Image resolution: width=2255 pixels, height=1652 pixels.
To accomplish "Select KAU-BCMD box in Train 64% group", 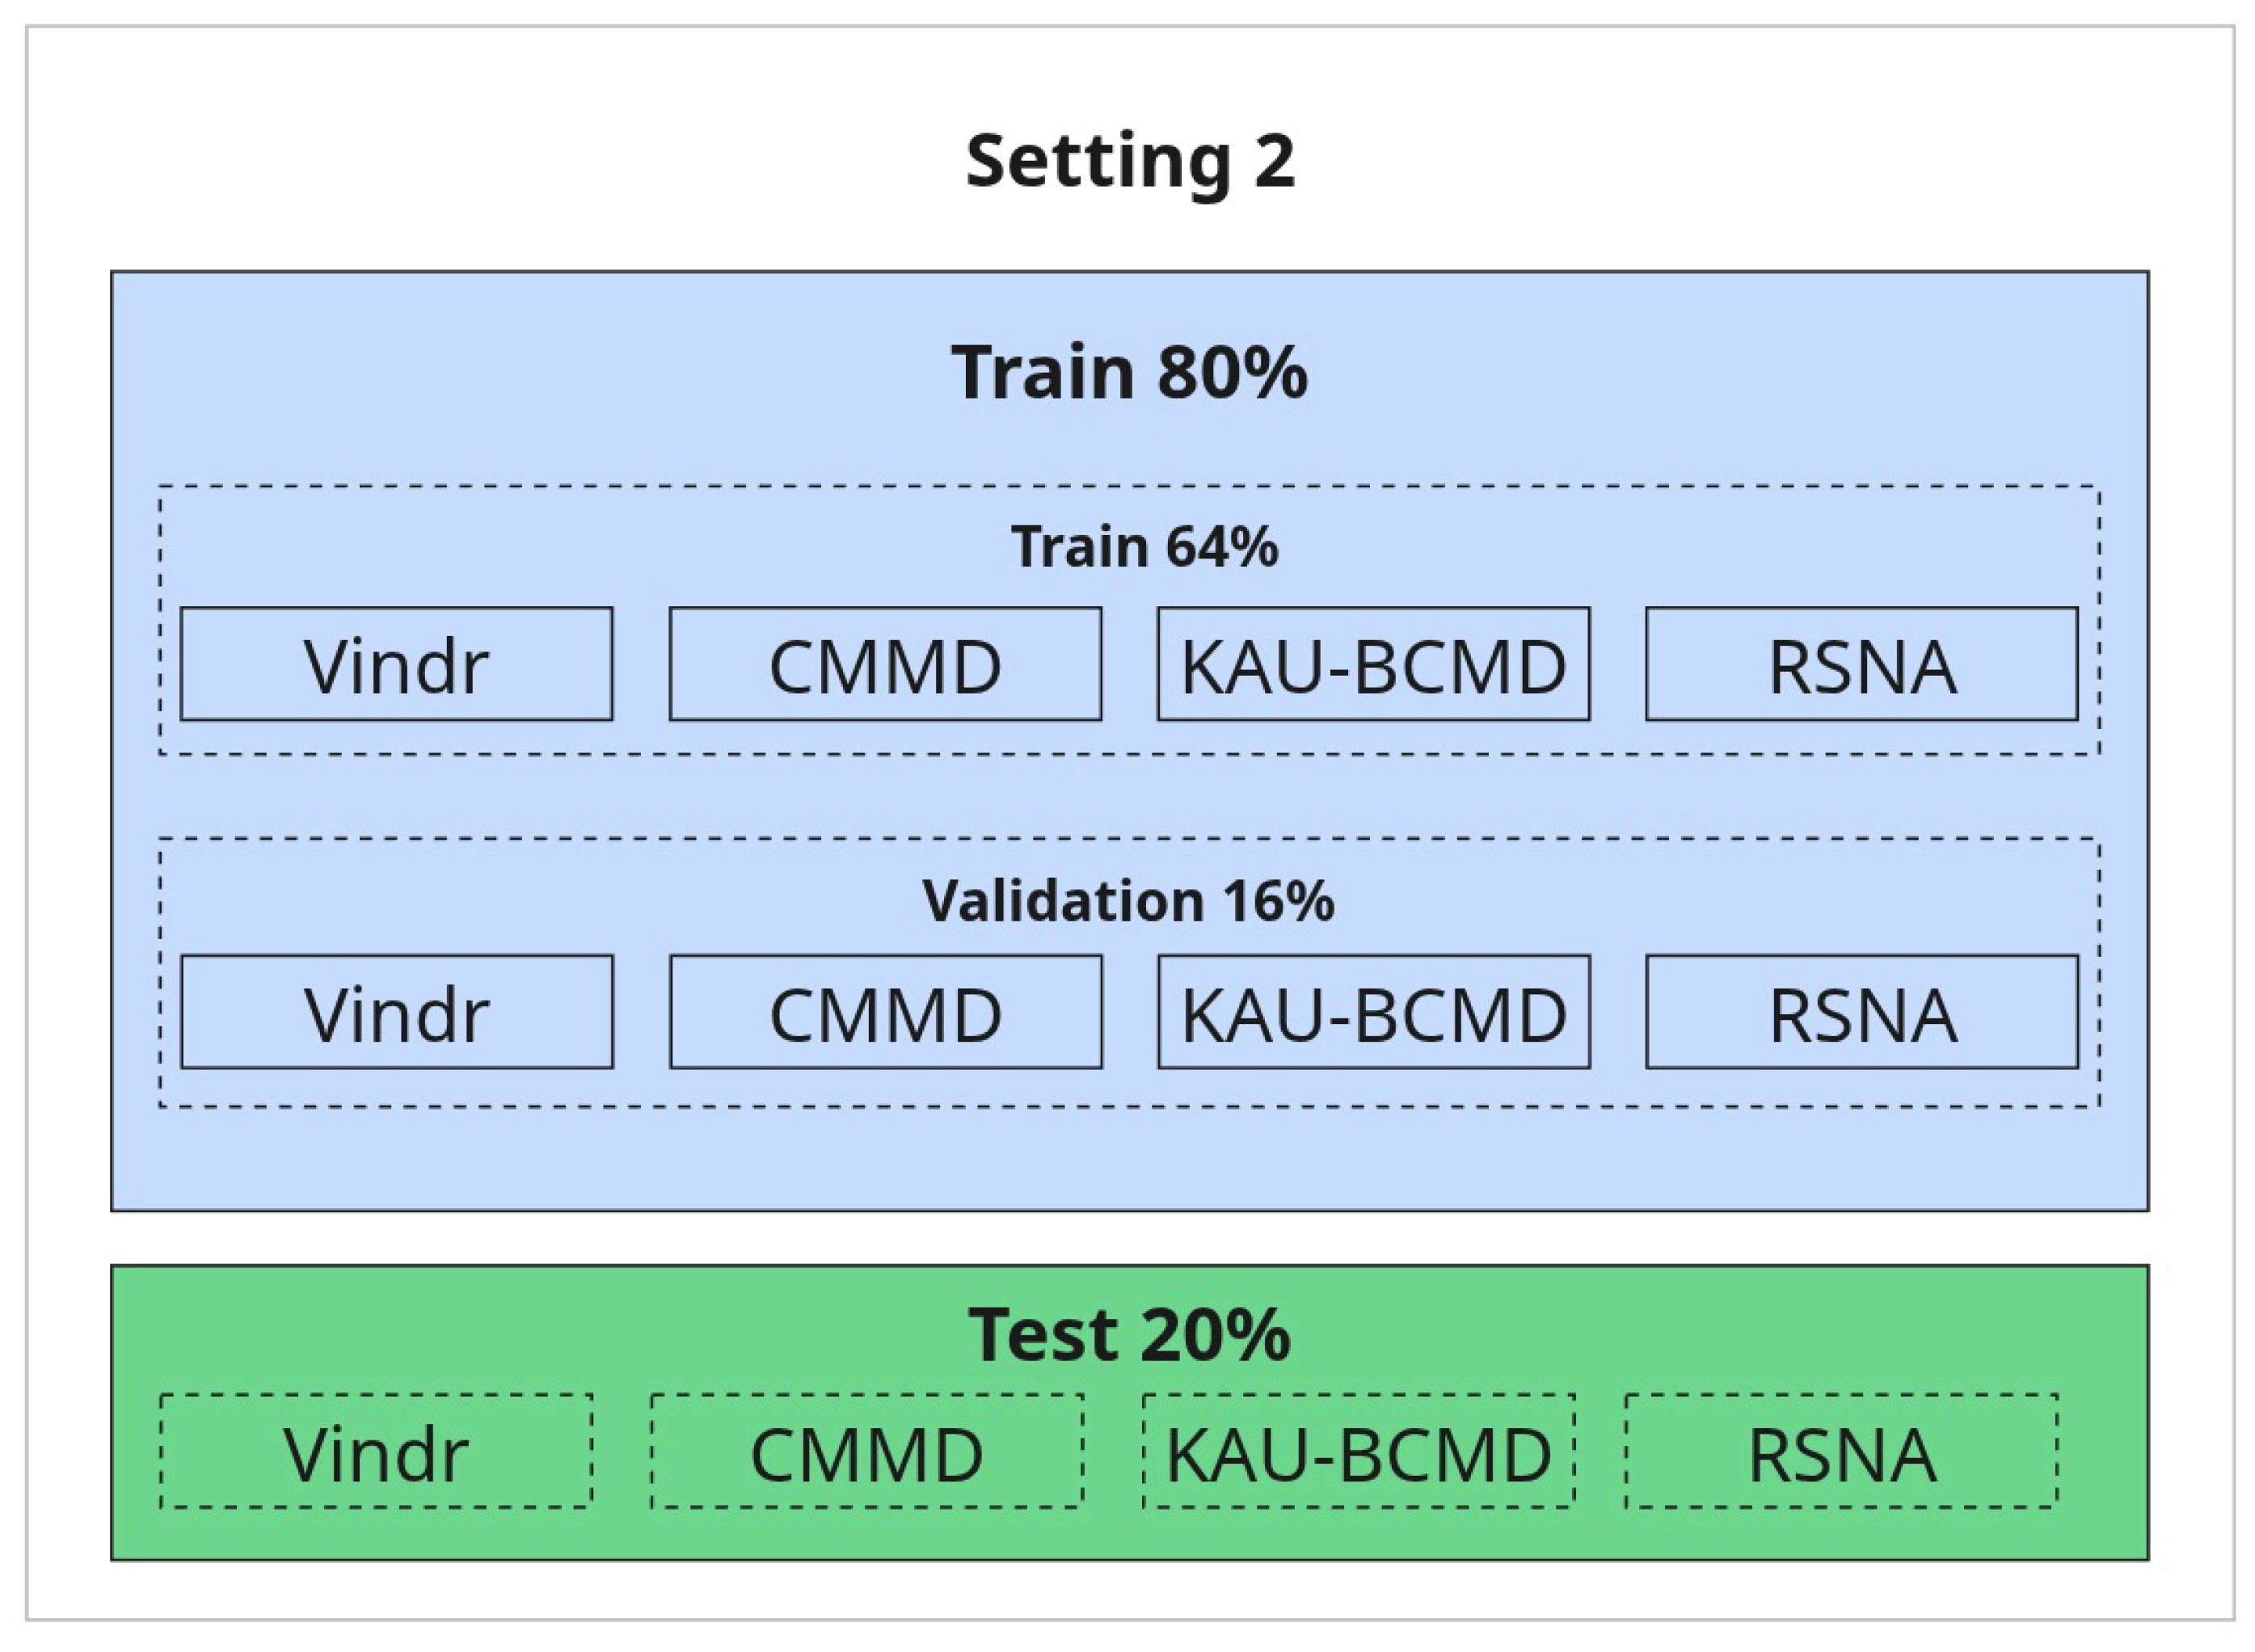I will coord(1373,664).
